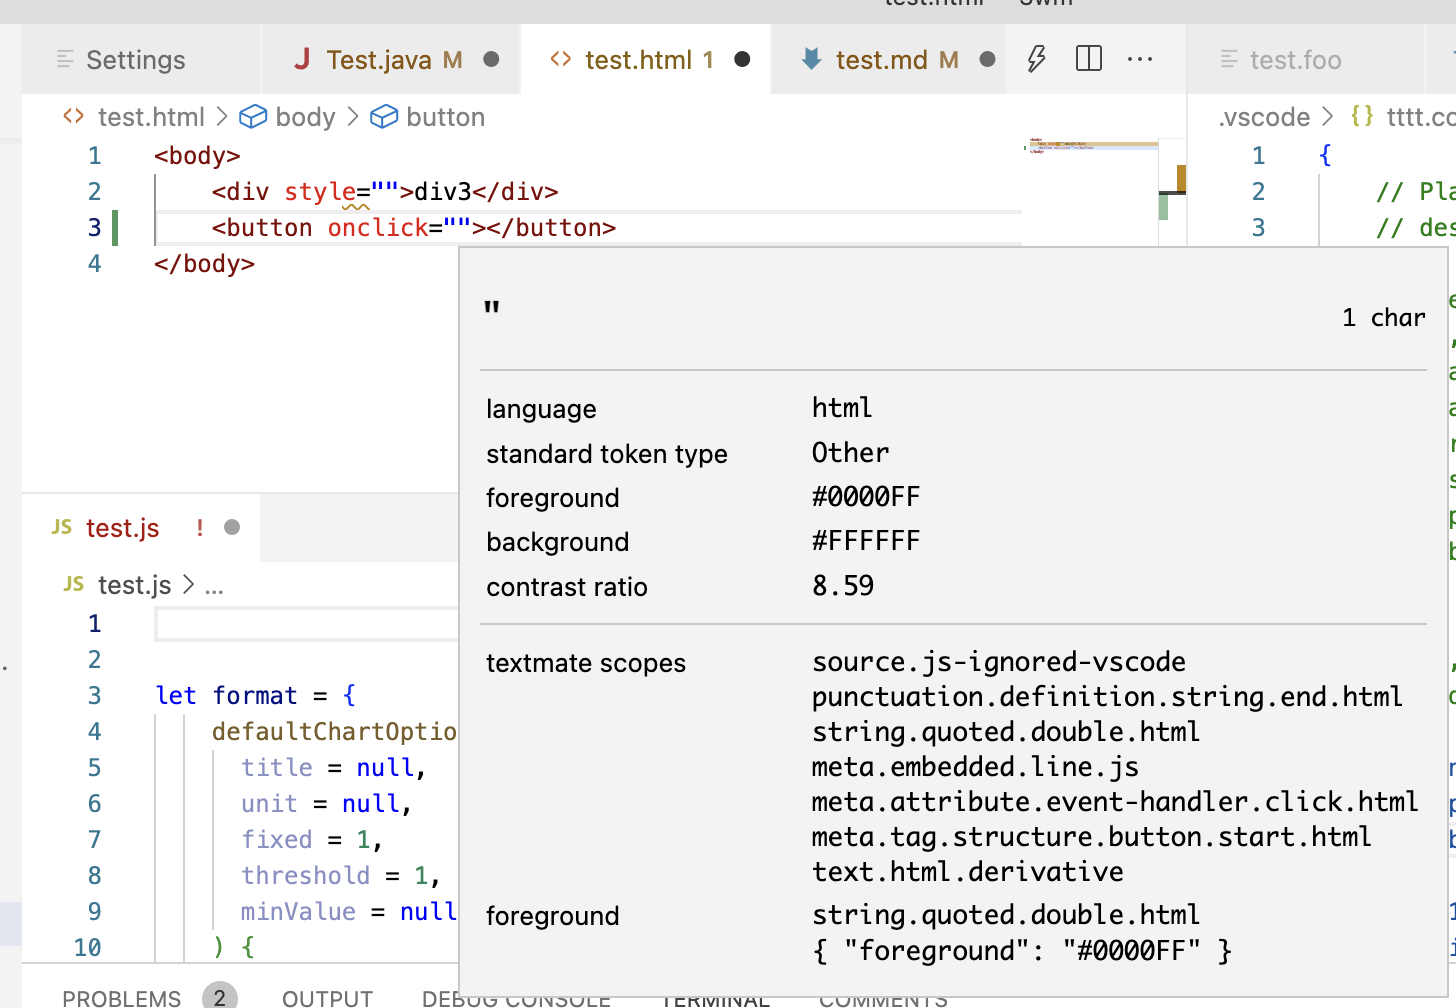Select the lightning run icon in the toolbar
The width and height of the screenshot is (1456, 1008).
(x=1035, y=59)
